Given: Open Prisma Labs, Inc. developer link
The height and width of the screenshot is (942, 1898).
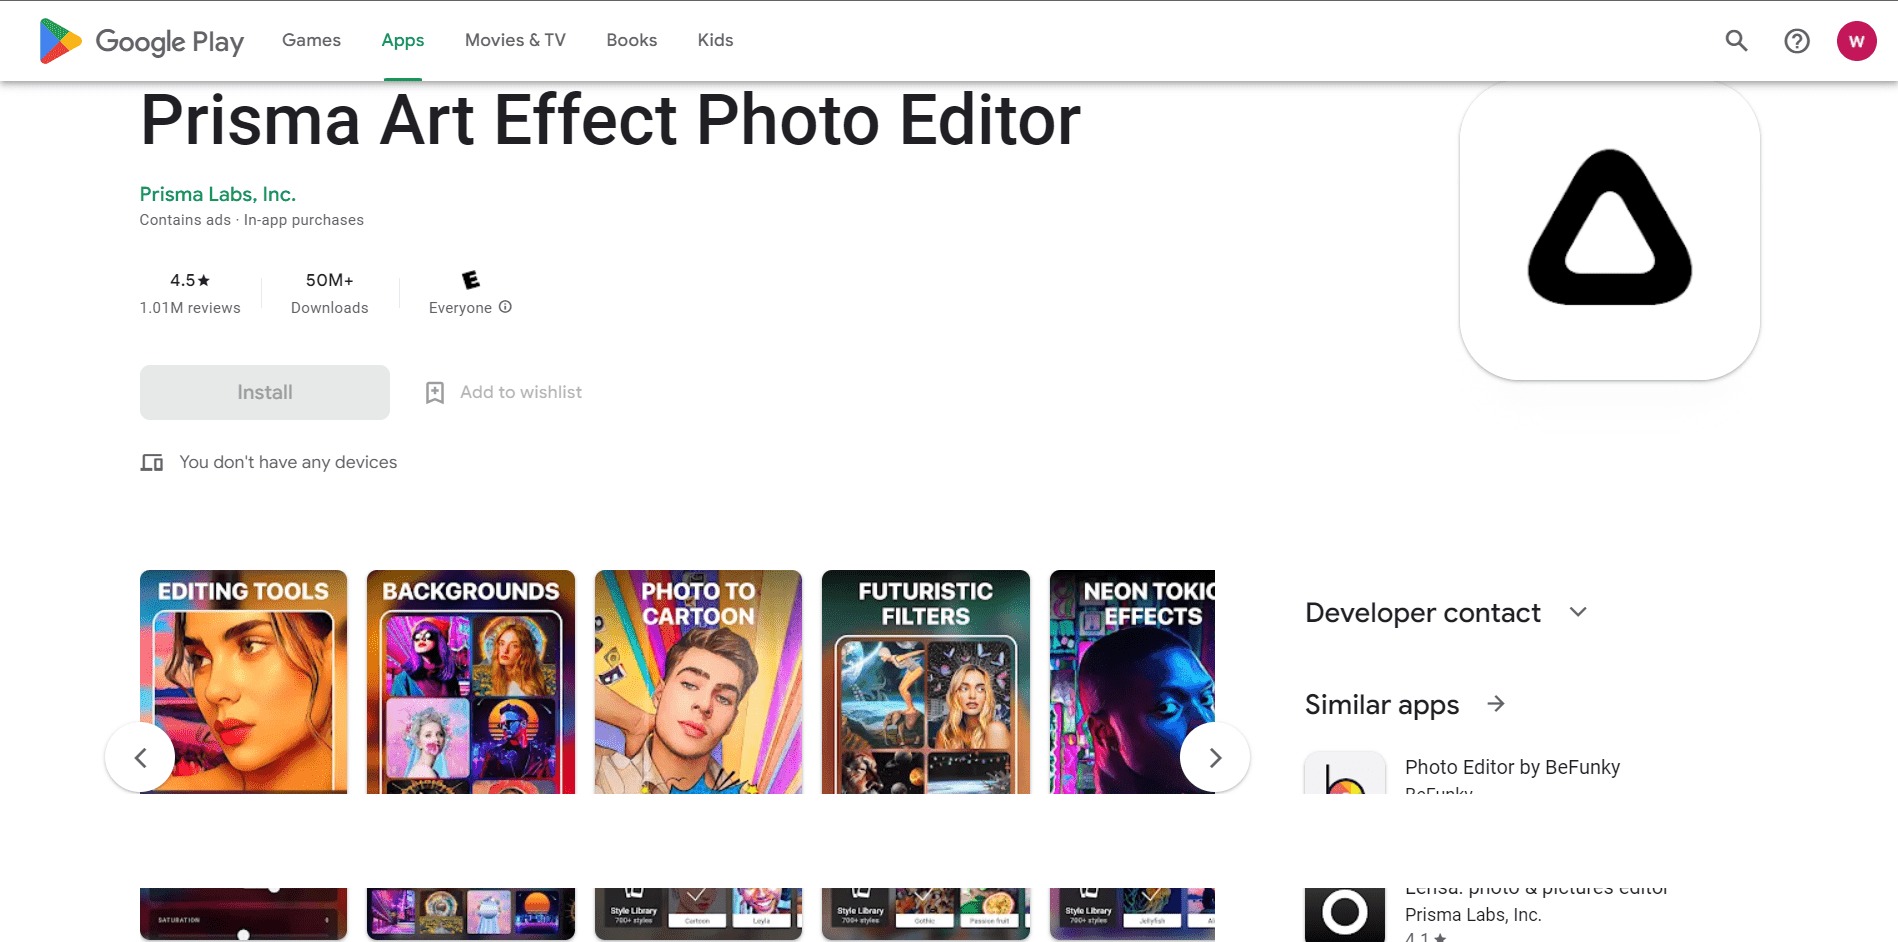Looking at the screenshot, I should point(218,194).
